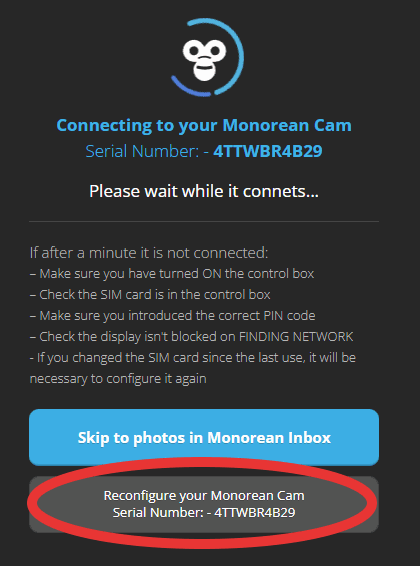The image size is (420, 566).
Task: Click the necessary to configure it again text
Action: point(118,379)
